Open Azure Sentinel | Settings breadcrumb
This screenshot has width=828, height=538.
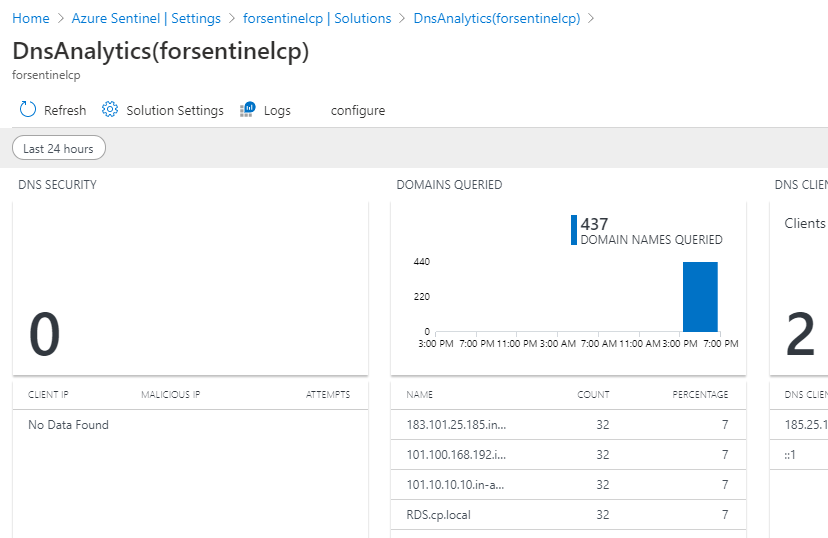coord(146,18)
